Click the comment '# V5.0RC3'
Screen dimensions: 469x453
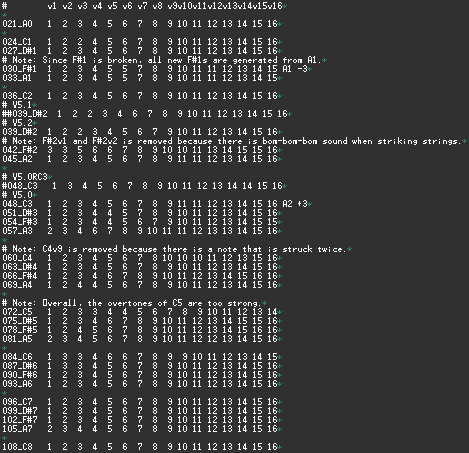pos(25,177)
